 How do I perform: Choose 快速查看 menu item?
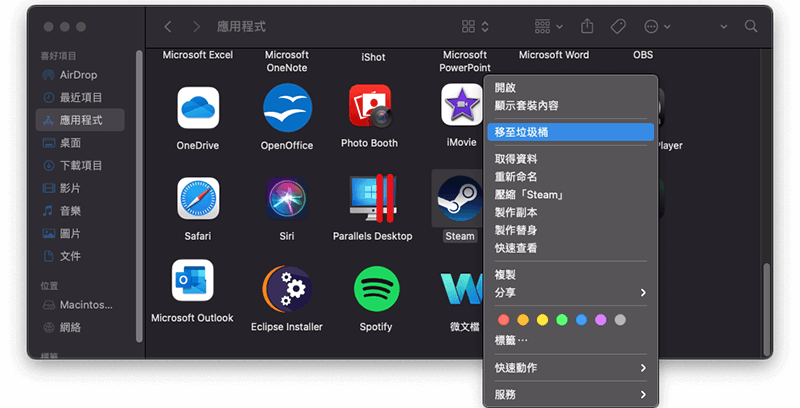coord(570,248)
